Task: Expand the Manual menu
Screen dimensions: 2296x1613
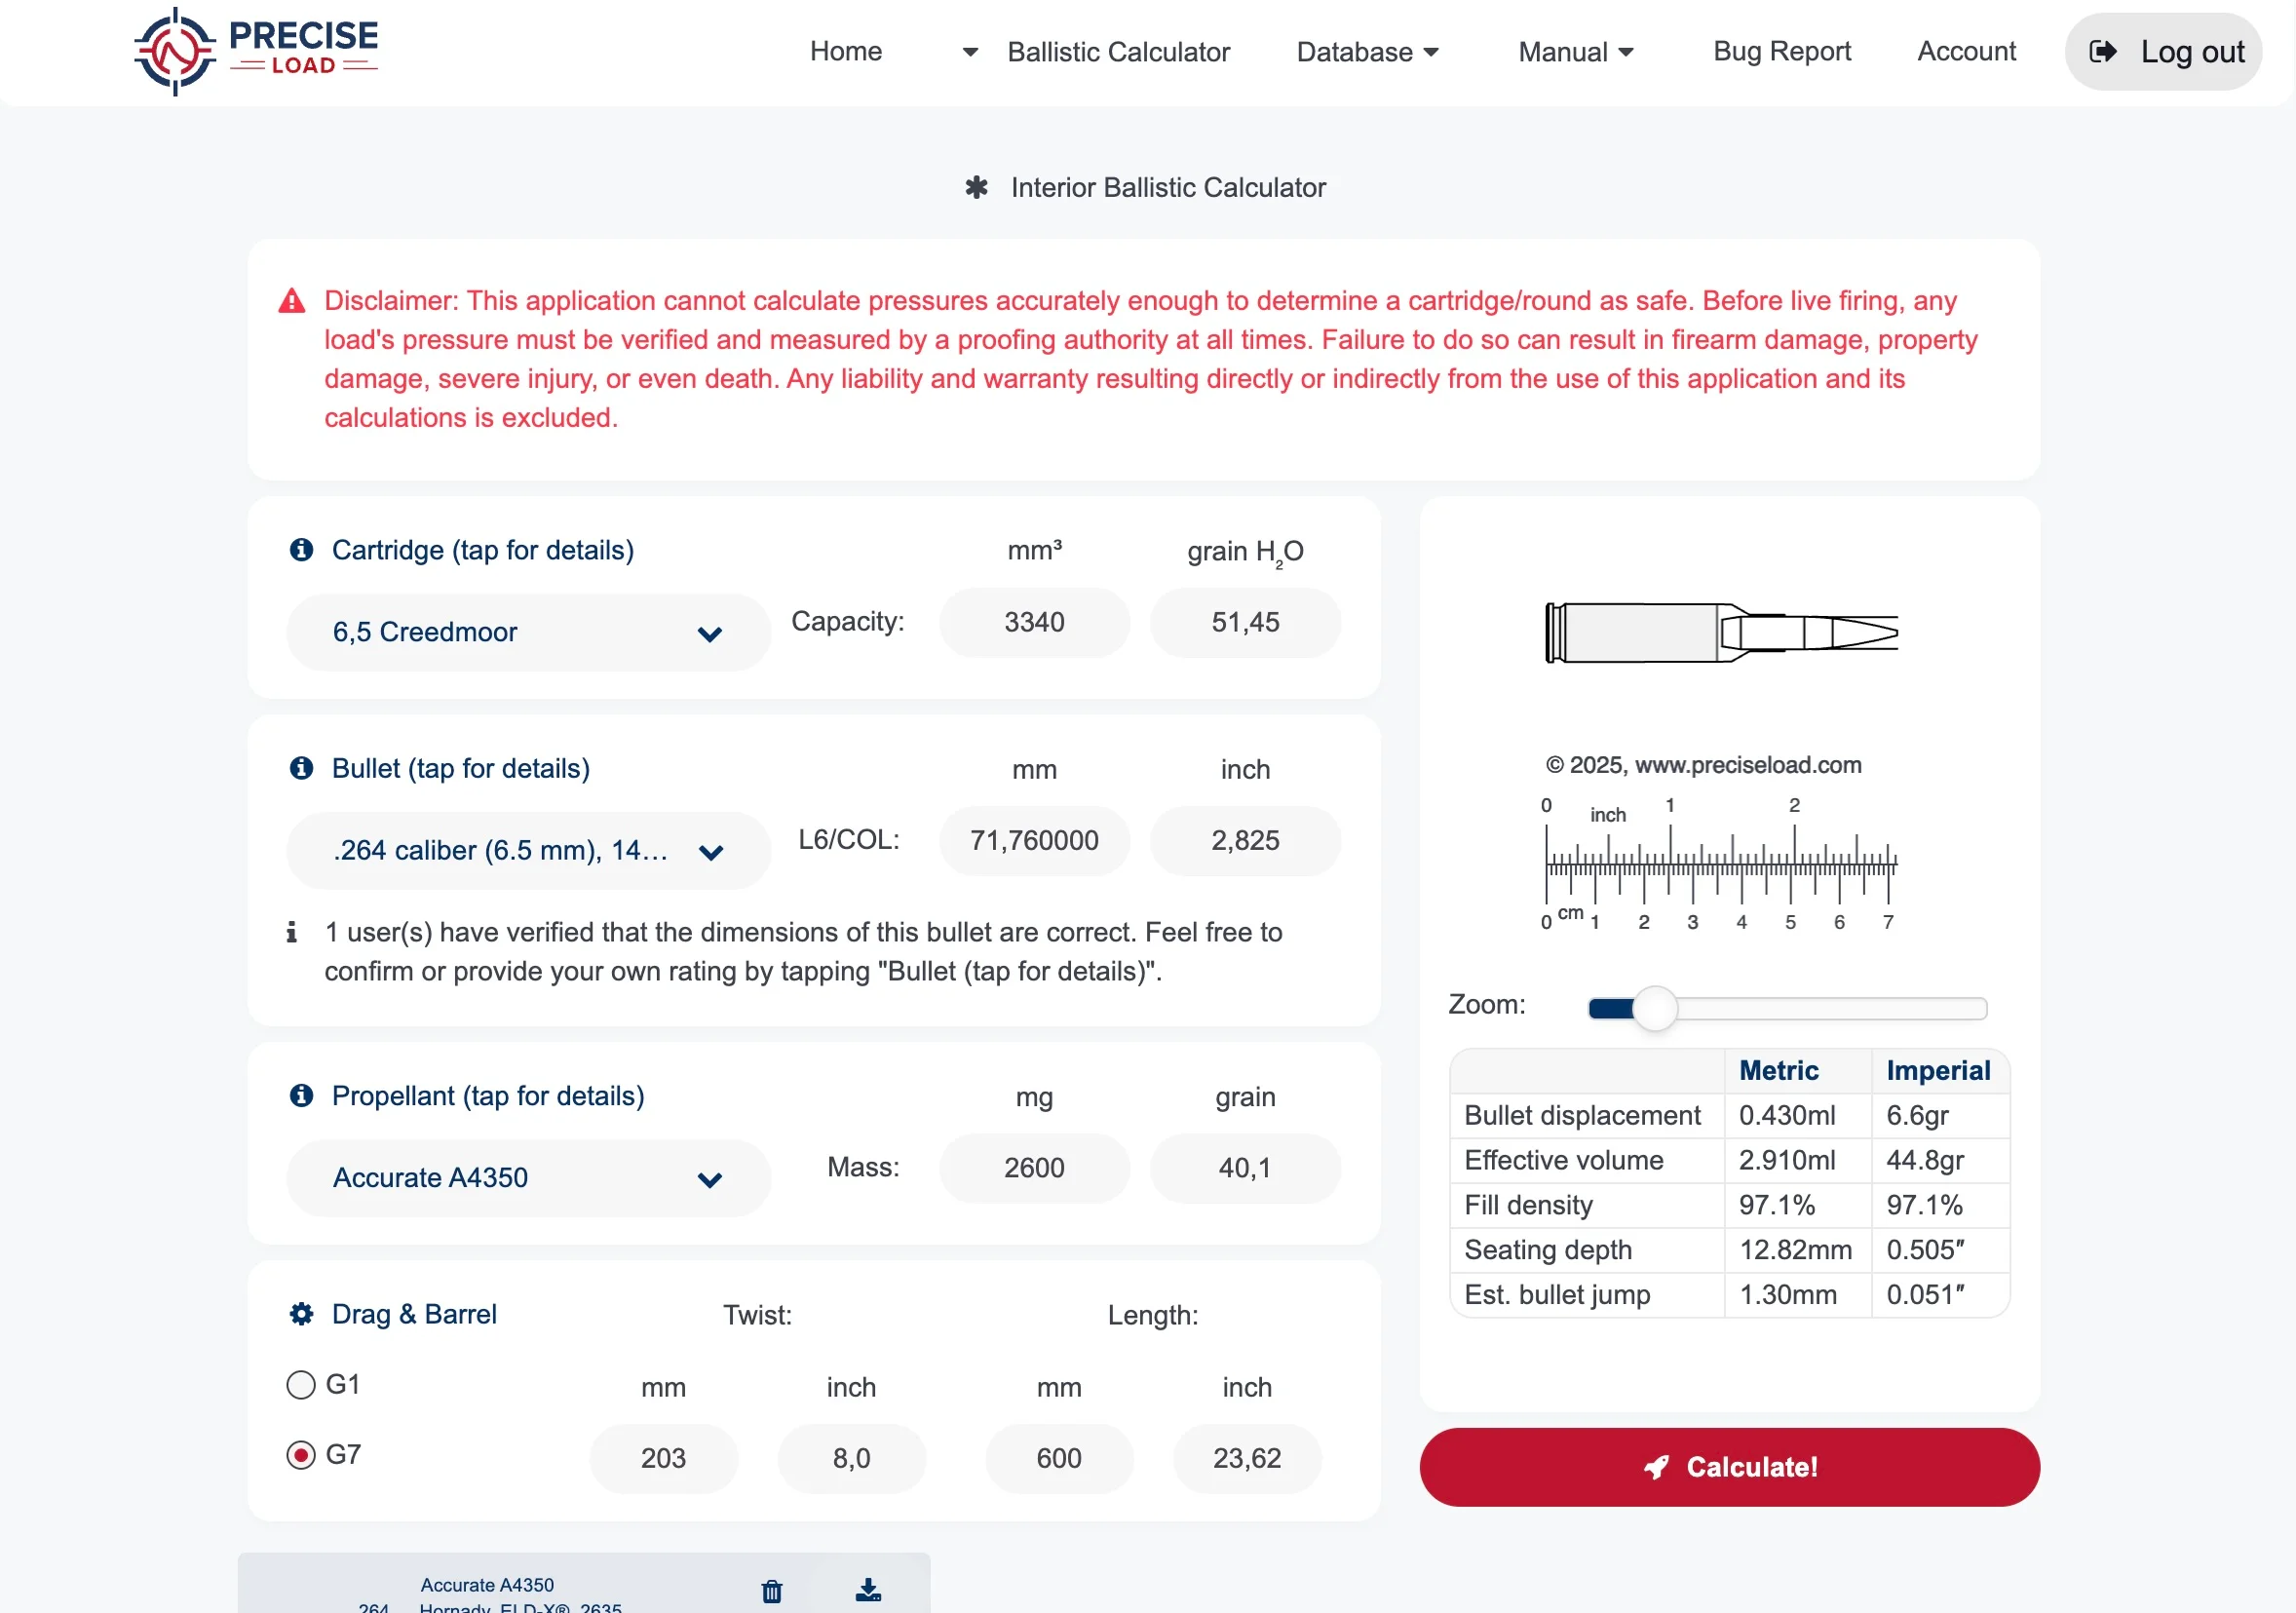Action: pyautogui.click(x=1575, y=52)
